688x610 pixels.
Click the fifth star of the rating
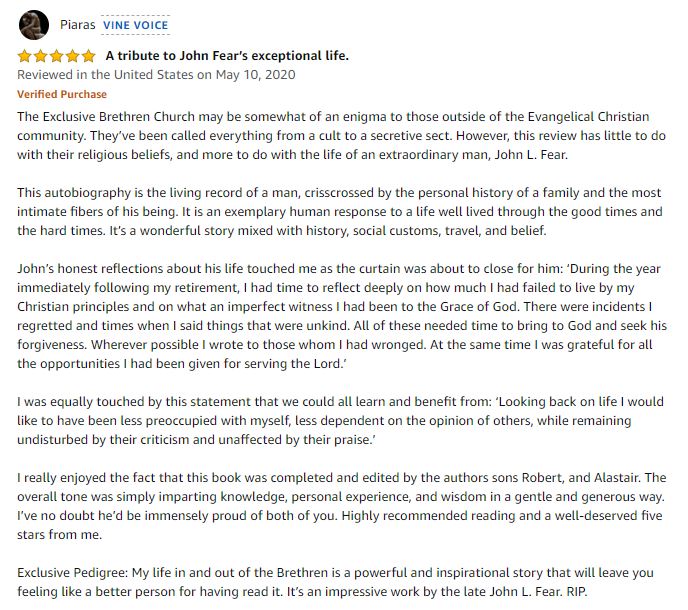tap(89, 56)
